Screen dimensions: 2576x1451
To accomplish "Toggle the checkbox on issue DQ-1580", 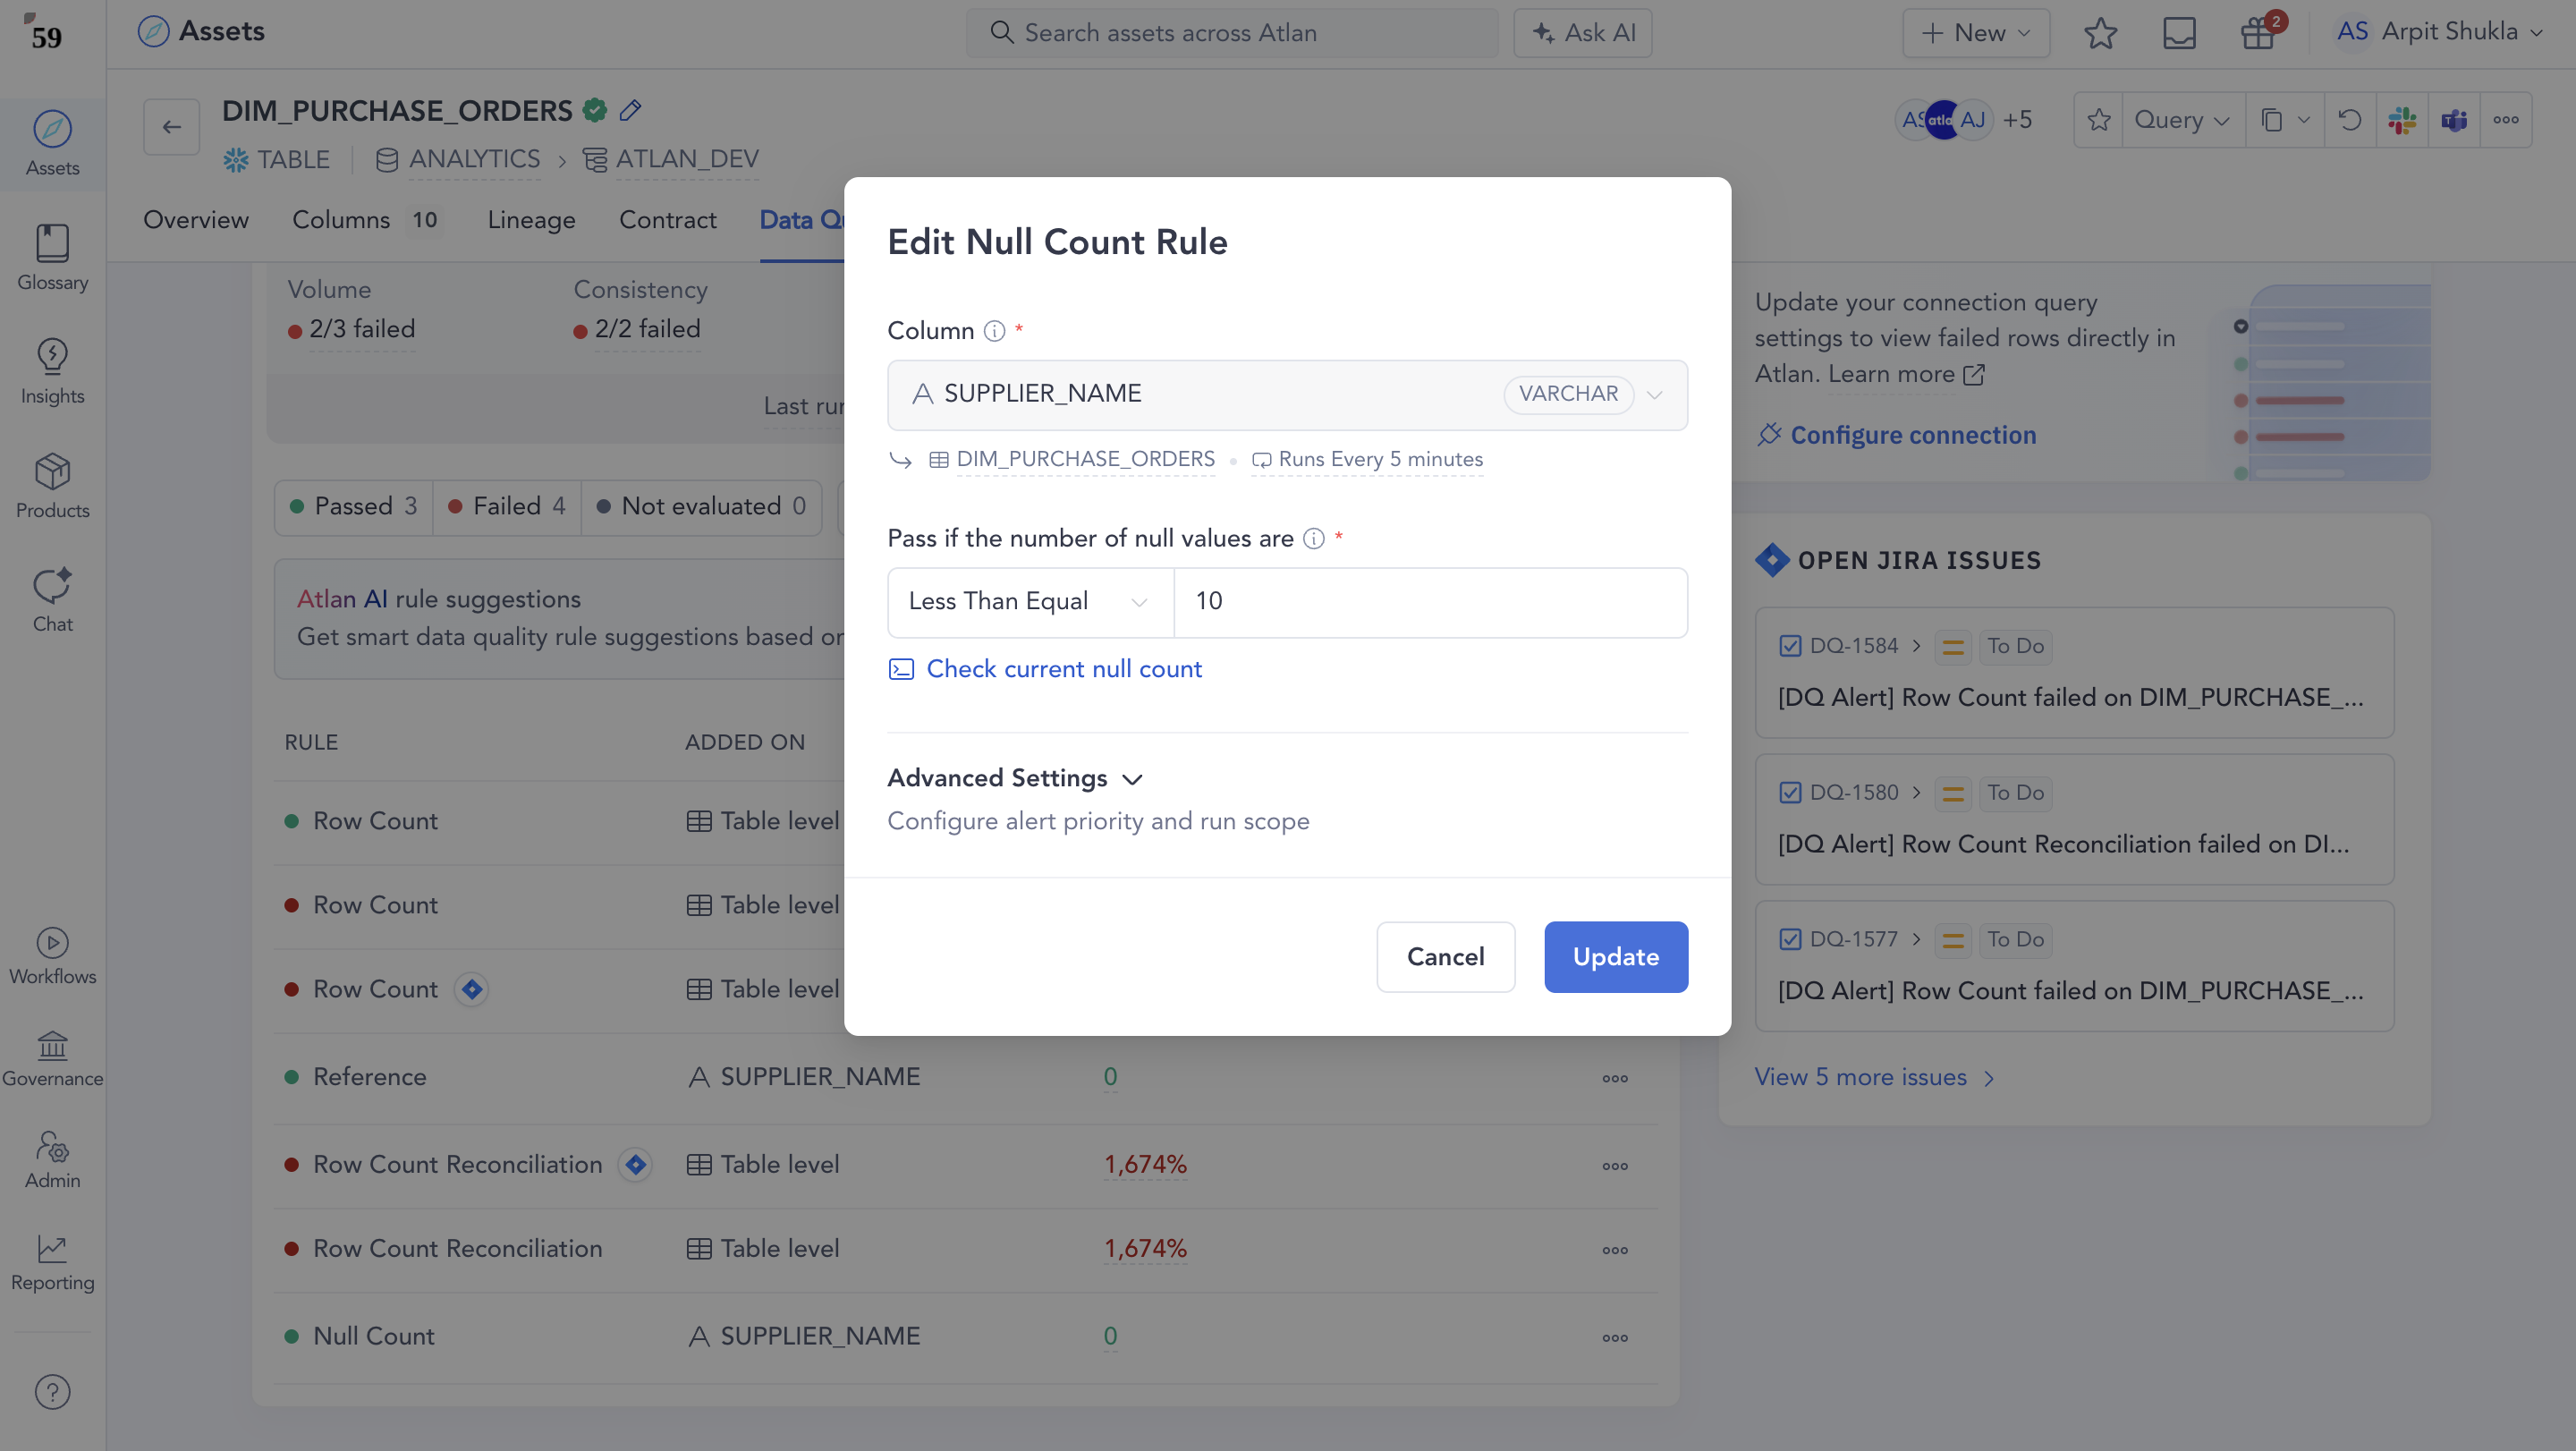I will click(1790, 792).
